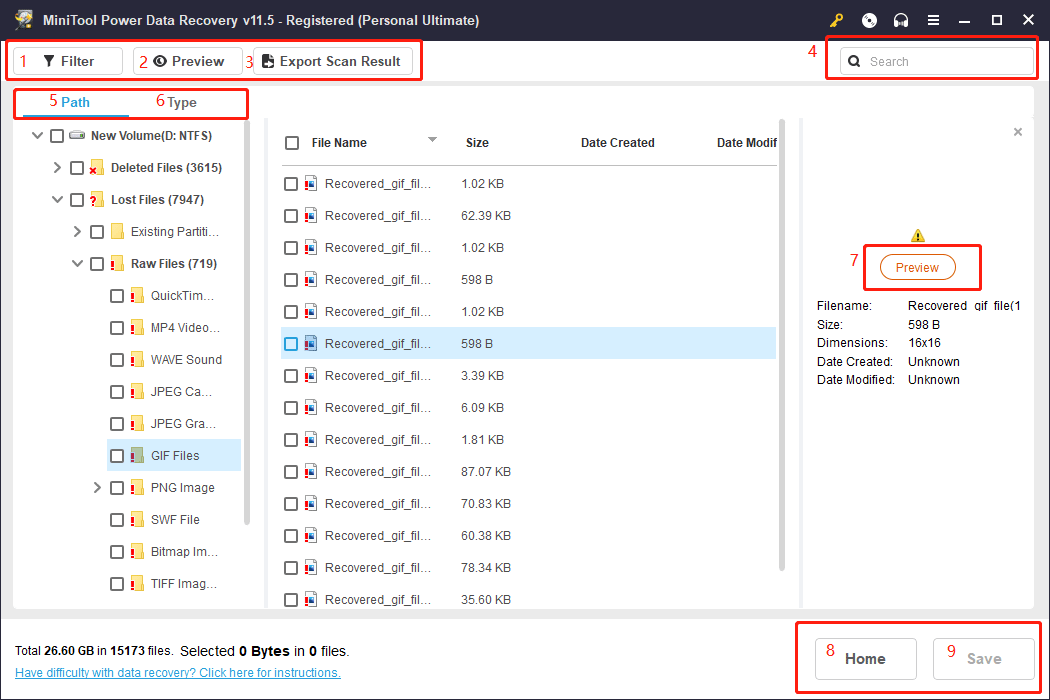The width and height of the screenshot is (1050, 700).
Task: Click the gif file icon for 3.39 KB row
Action: pos(311,376)
